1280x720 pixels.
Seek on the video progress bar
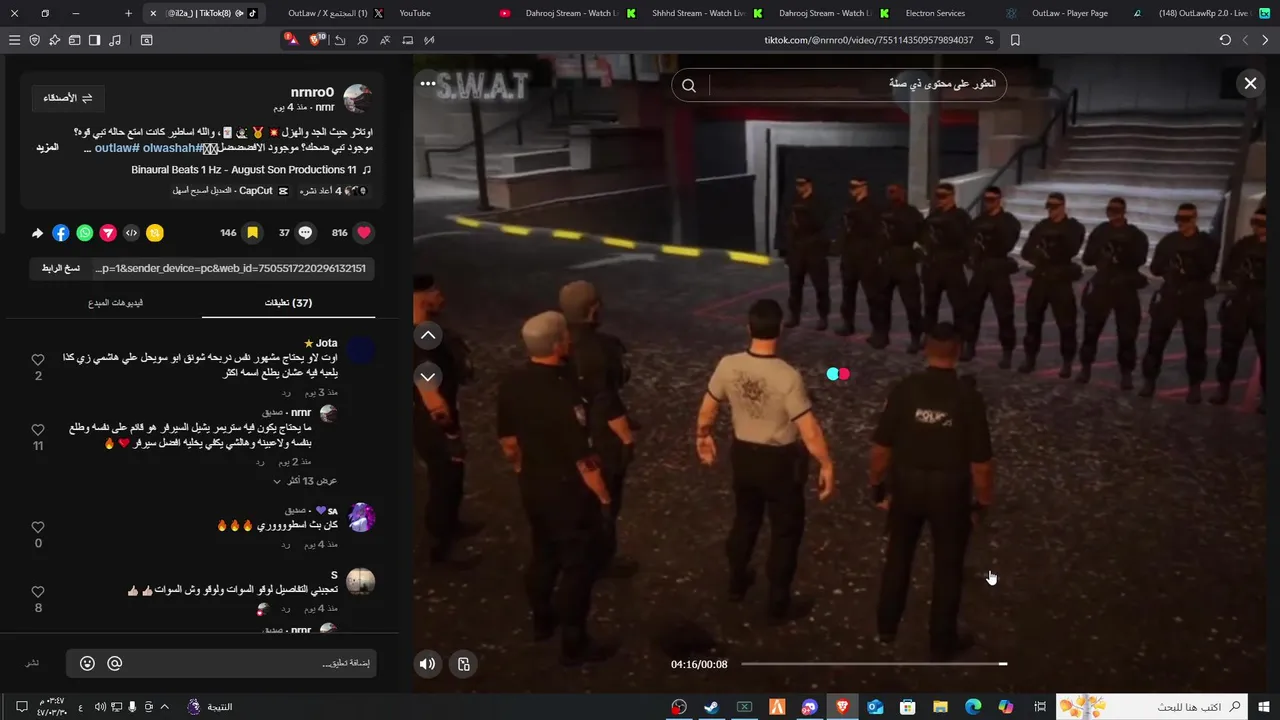tap(873, 664)
